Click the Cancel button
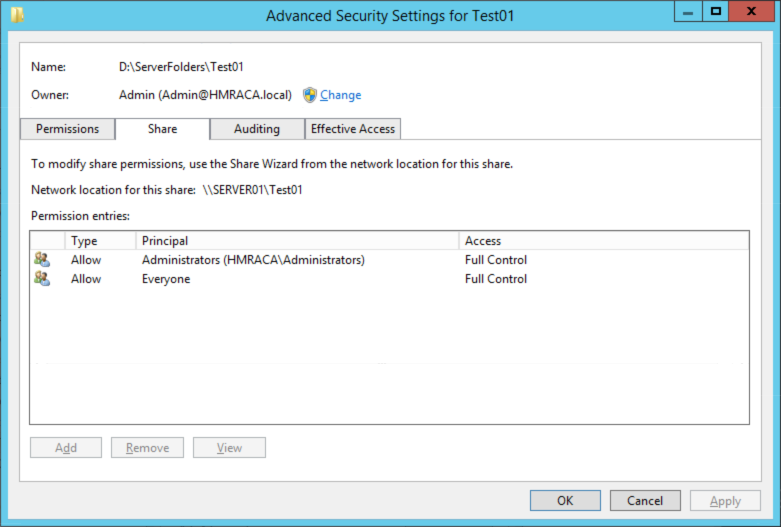The width and height of the screenshot is (781, 527). [x=645, y=500]
